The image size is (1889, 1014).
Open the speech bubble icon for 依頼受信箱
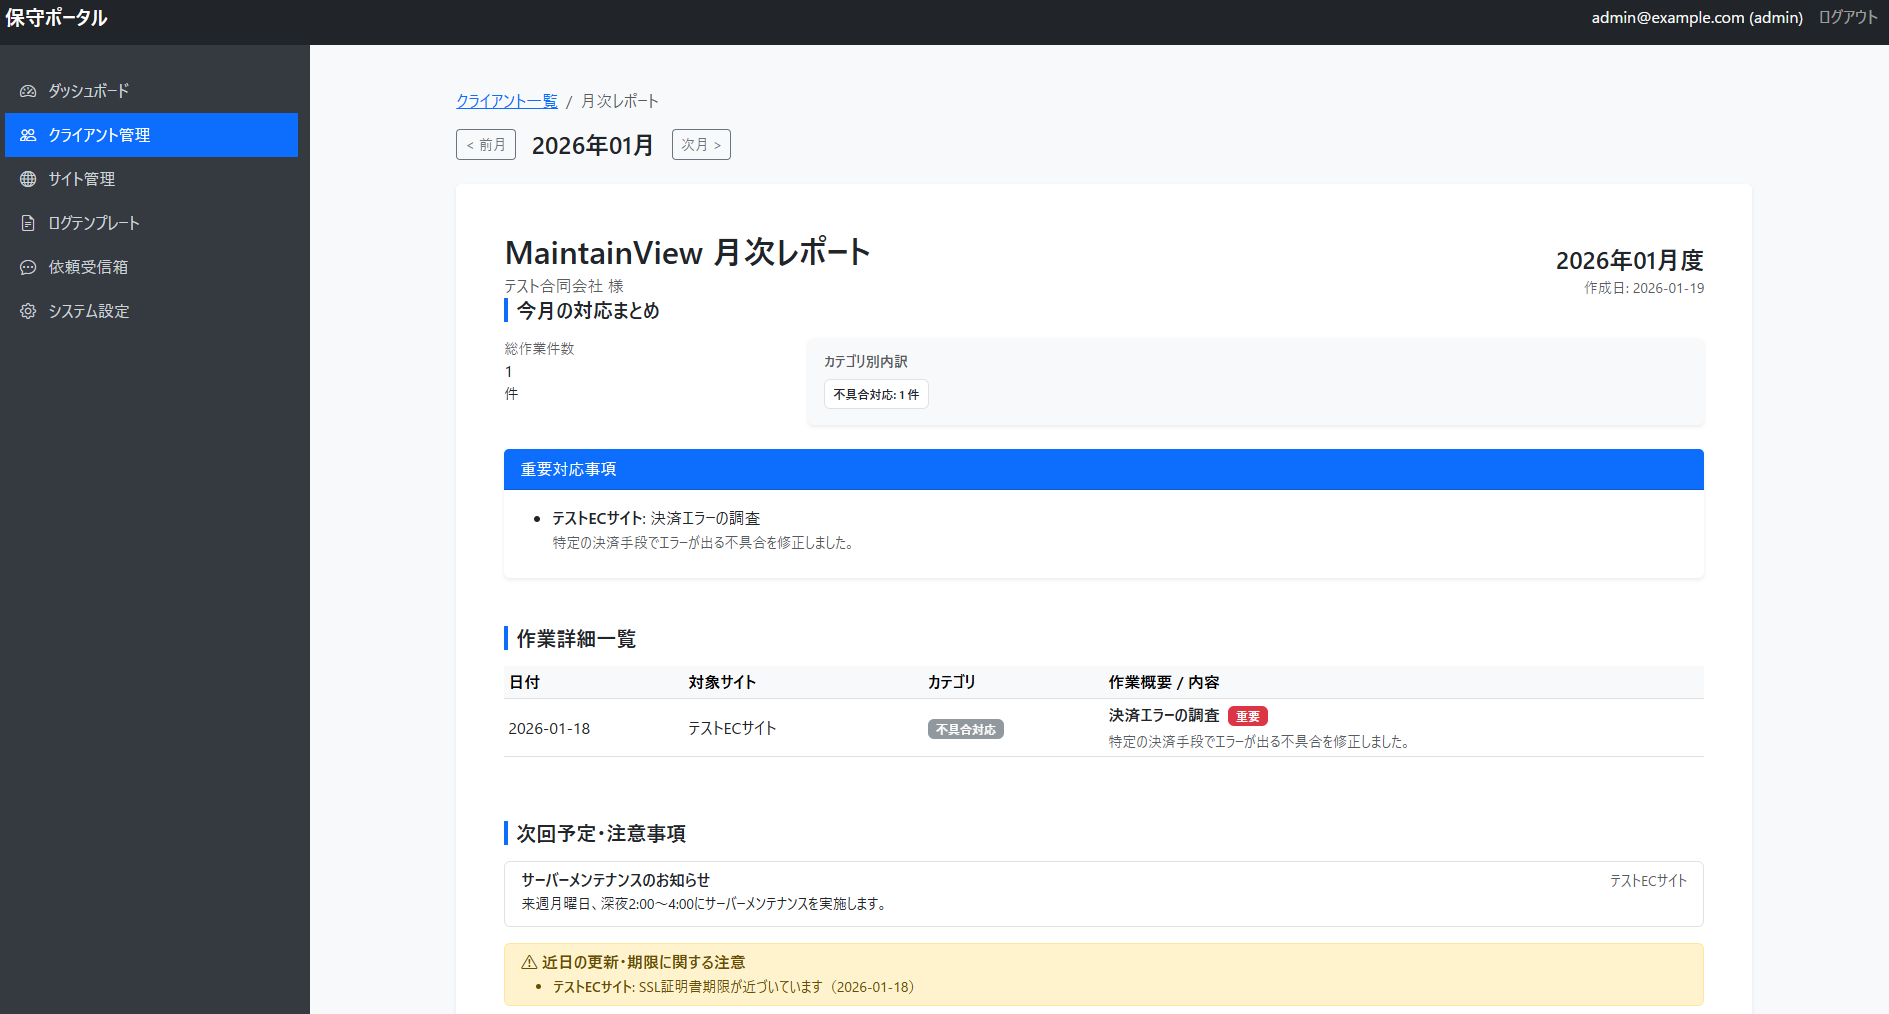coord(27,267)
